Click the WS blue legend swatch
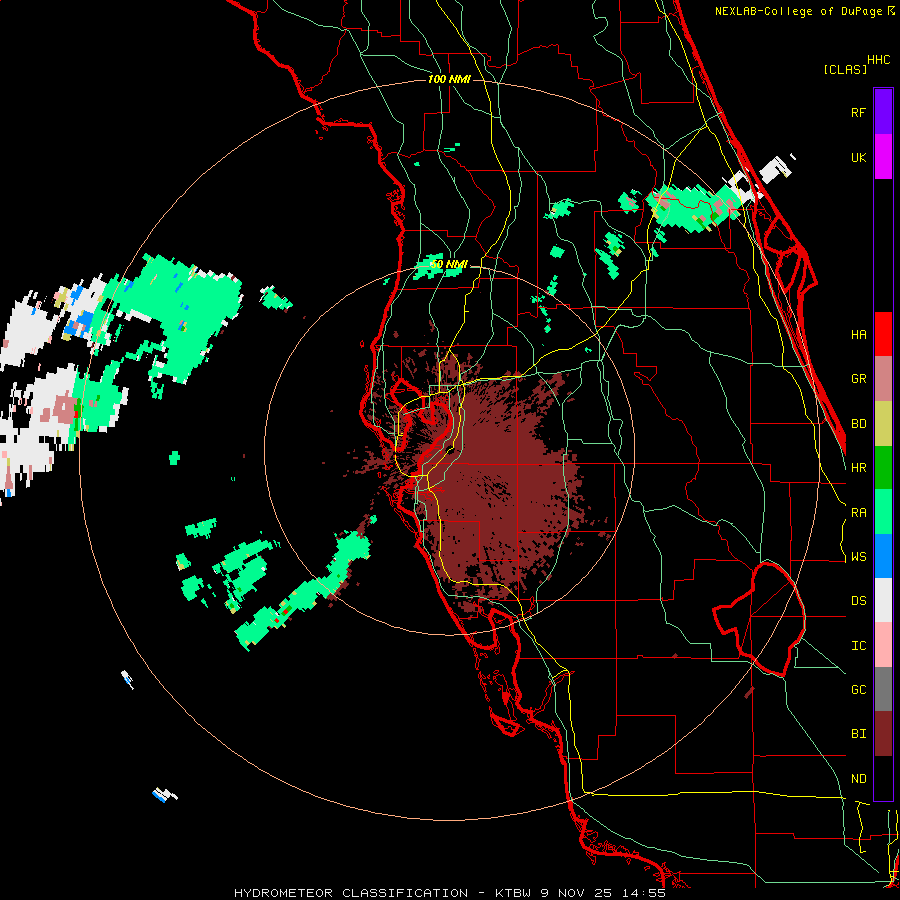The width and height of the screenshot is (900, 900). pyautogui.click(x=883, y=556)
